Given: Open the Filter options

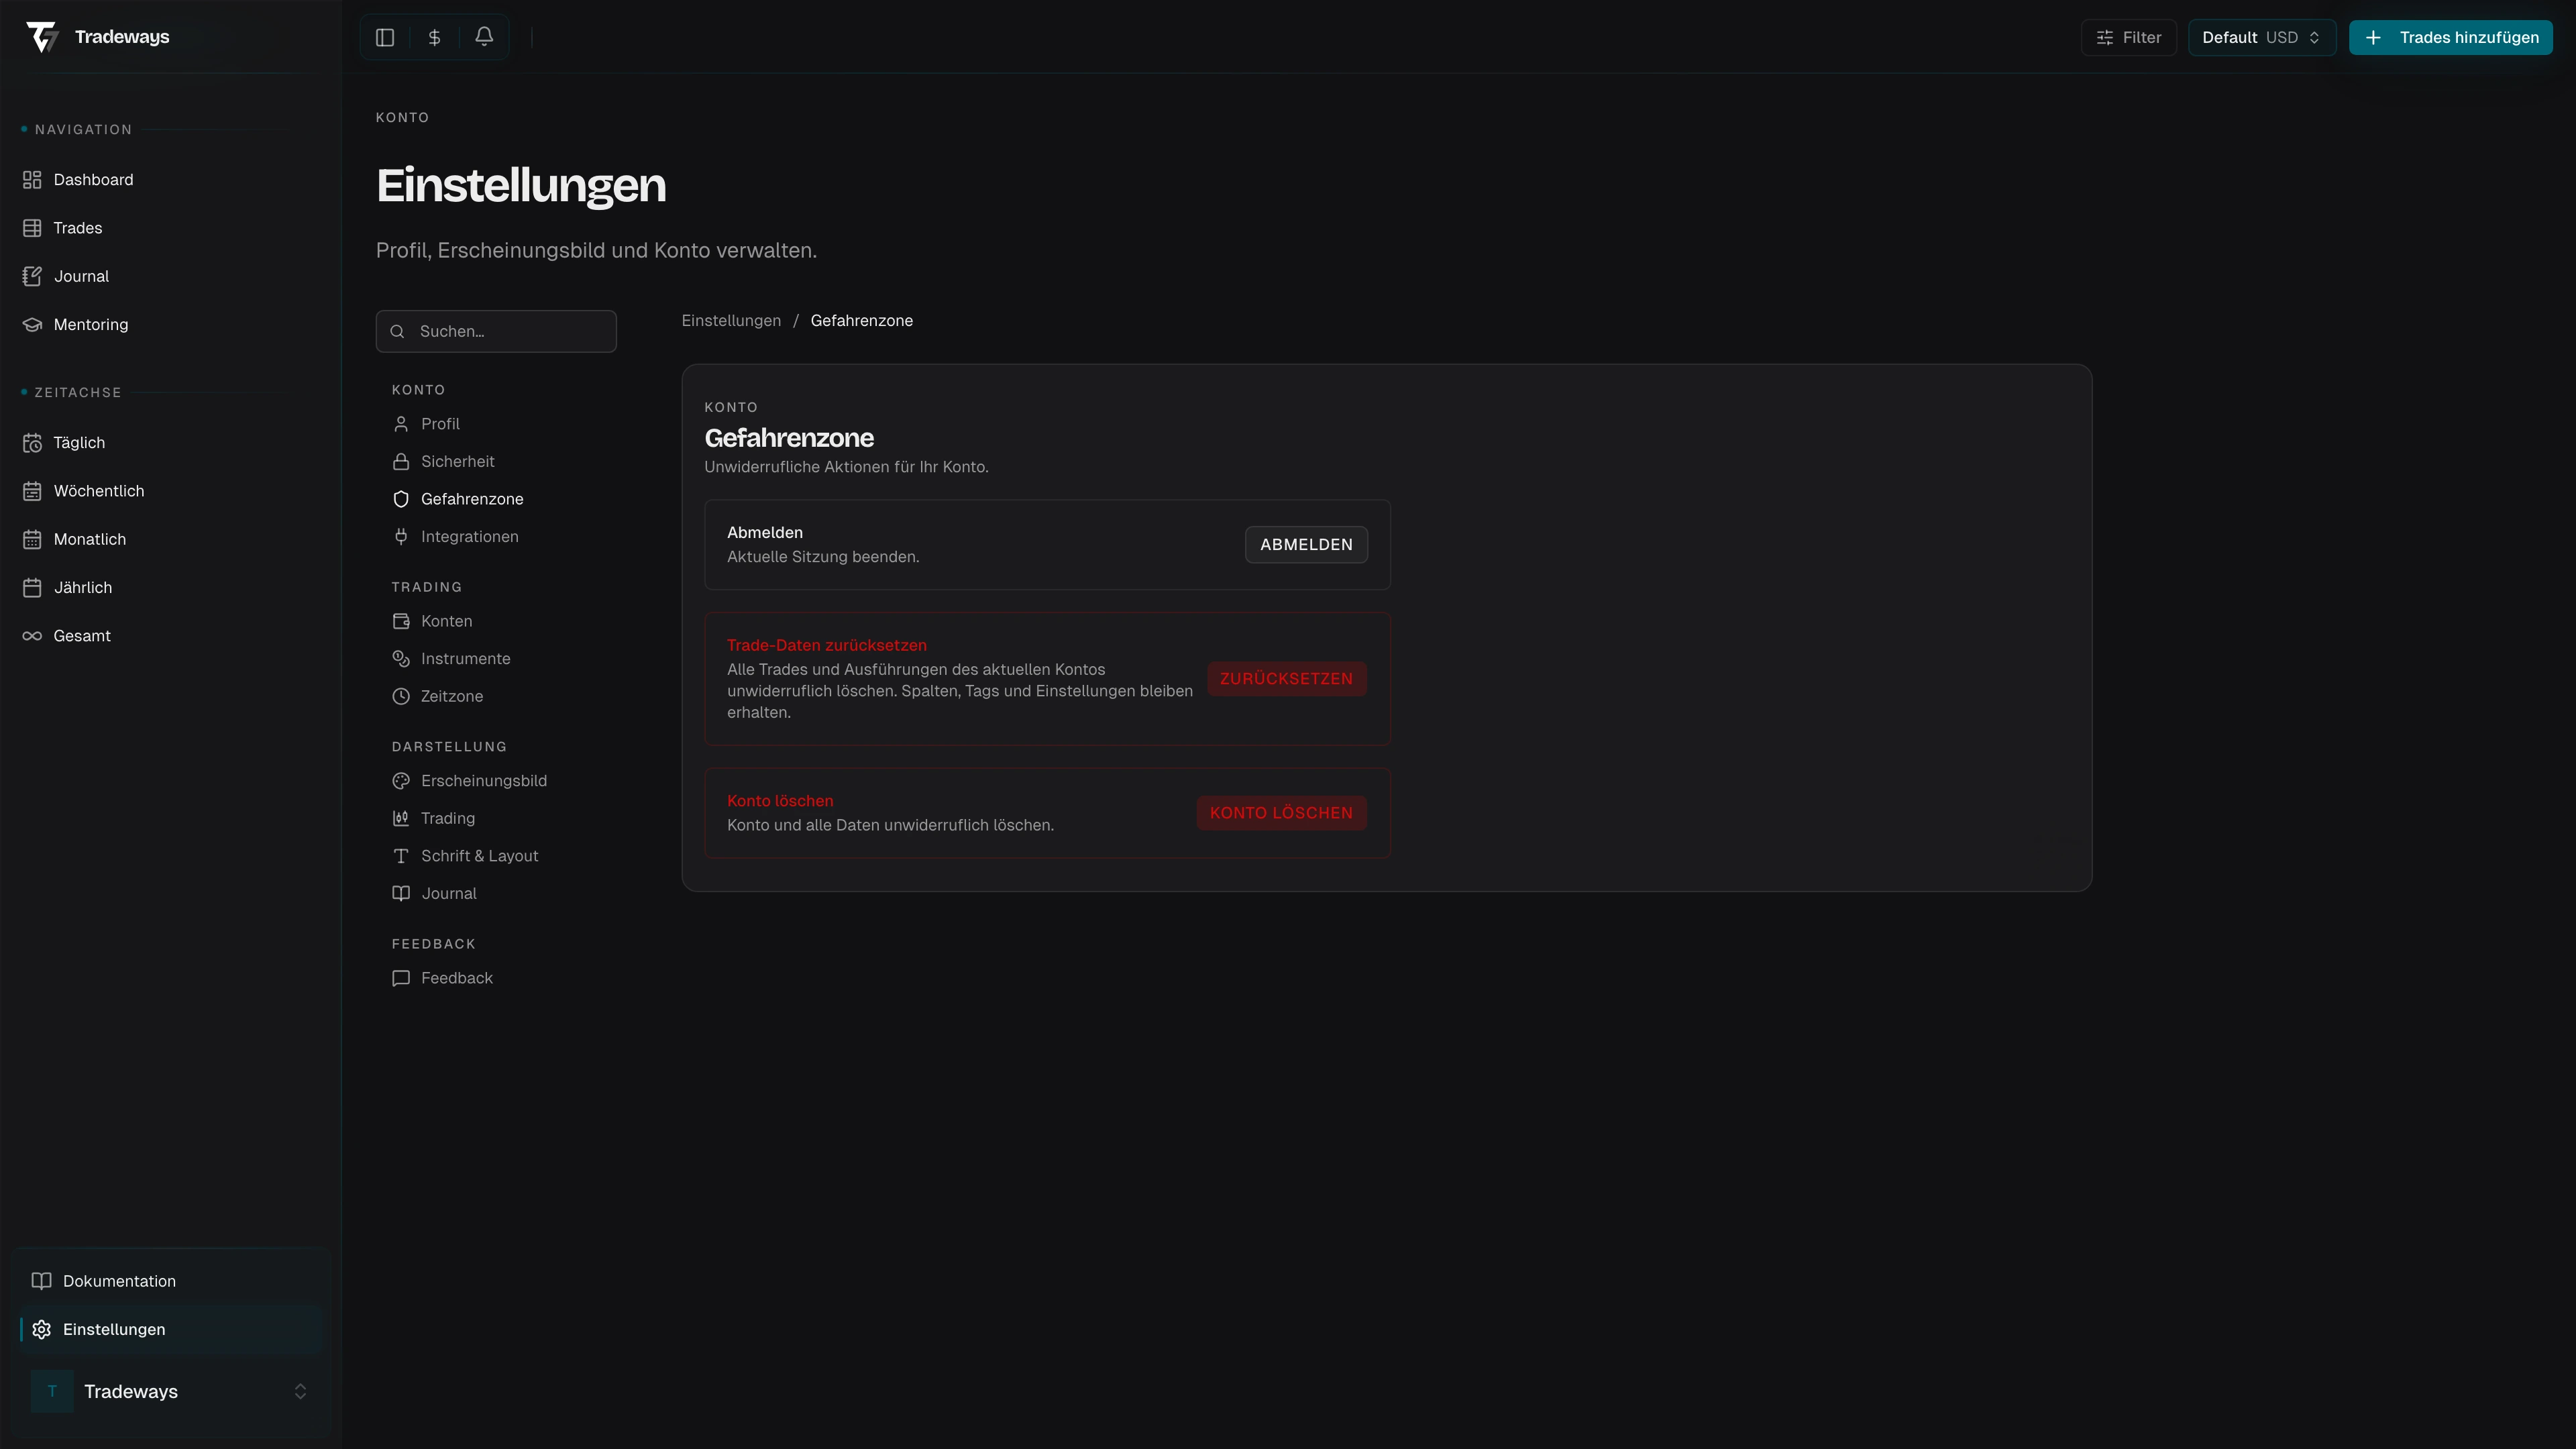Looking at the screenshot, I should click(2128, 37).
